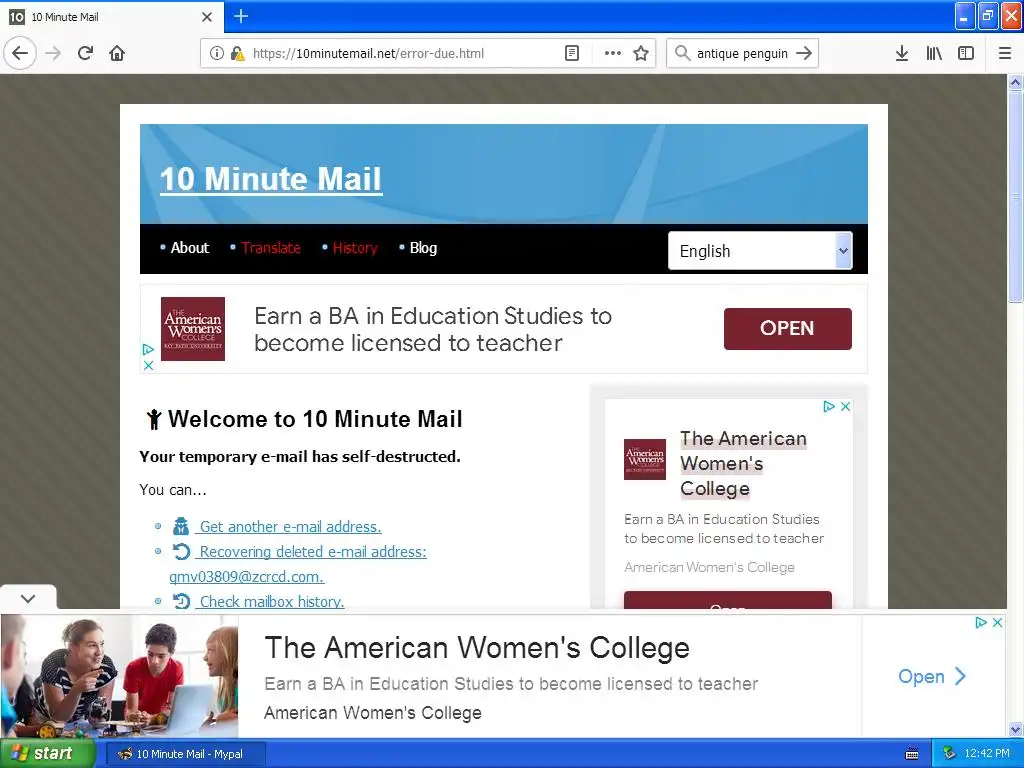Click the sidebar ad college logo
1024x768 pixels.
[x=645, y=459]
